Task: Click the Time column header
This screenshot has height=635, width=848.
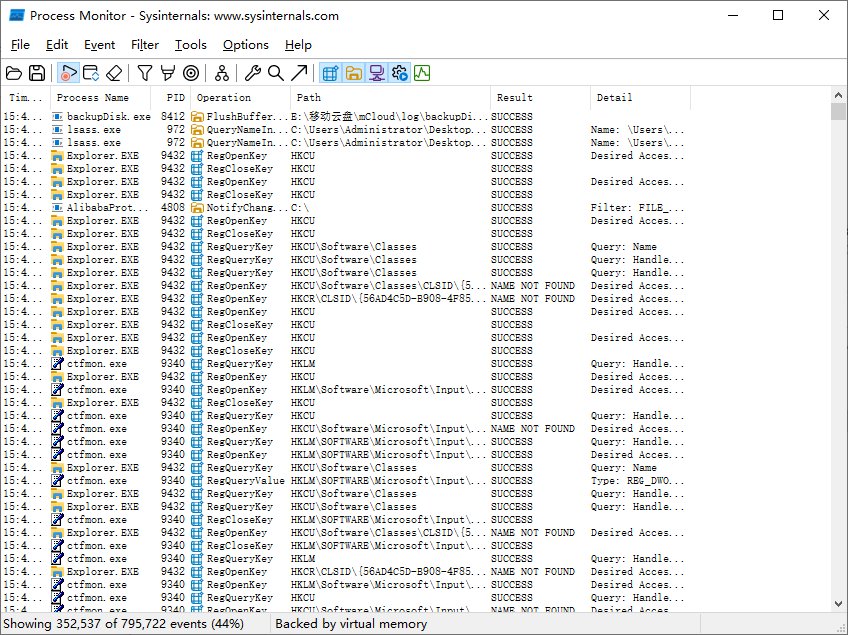Action: pyautogui.click(x=26, y=97)
